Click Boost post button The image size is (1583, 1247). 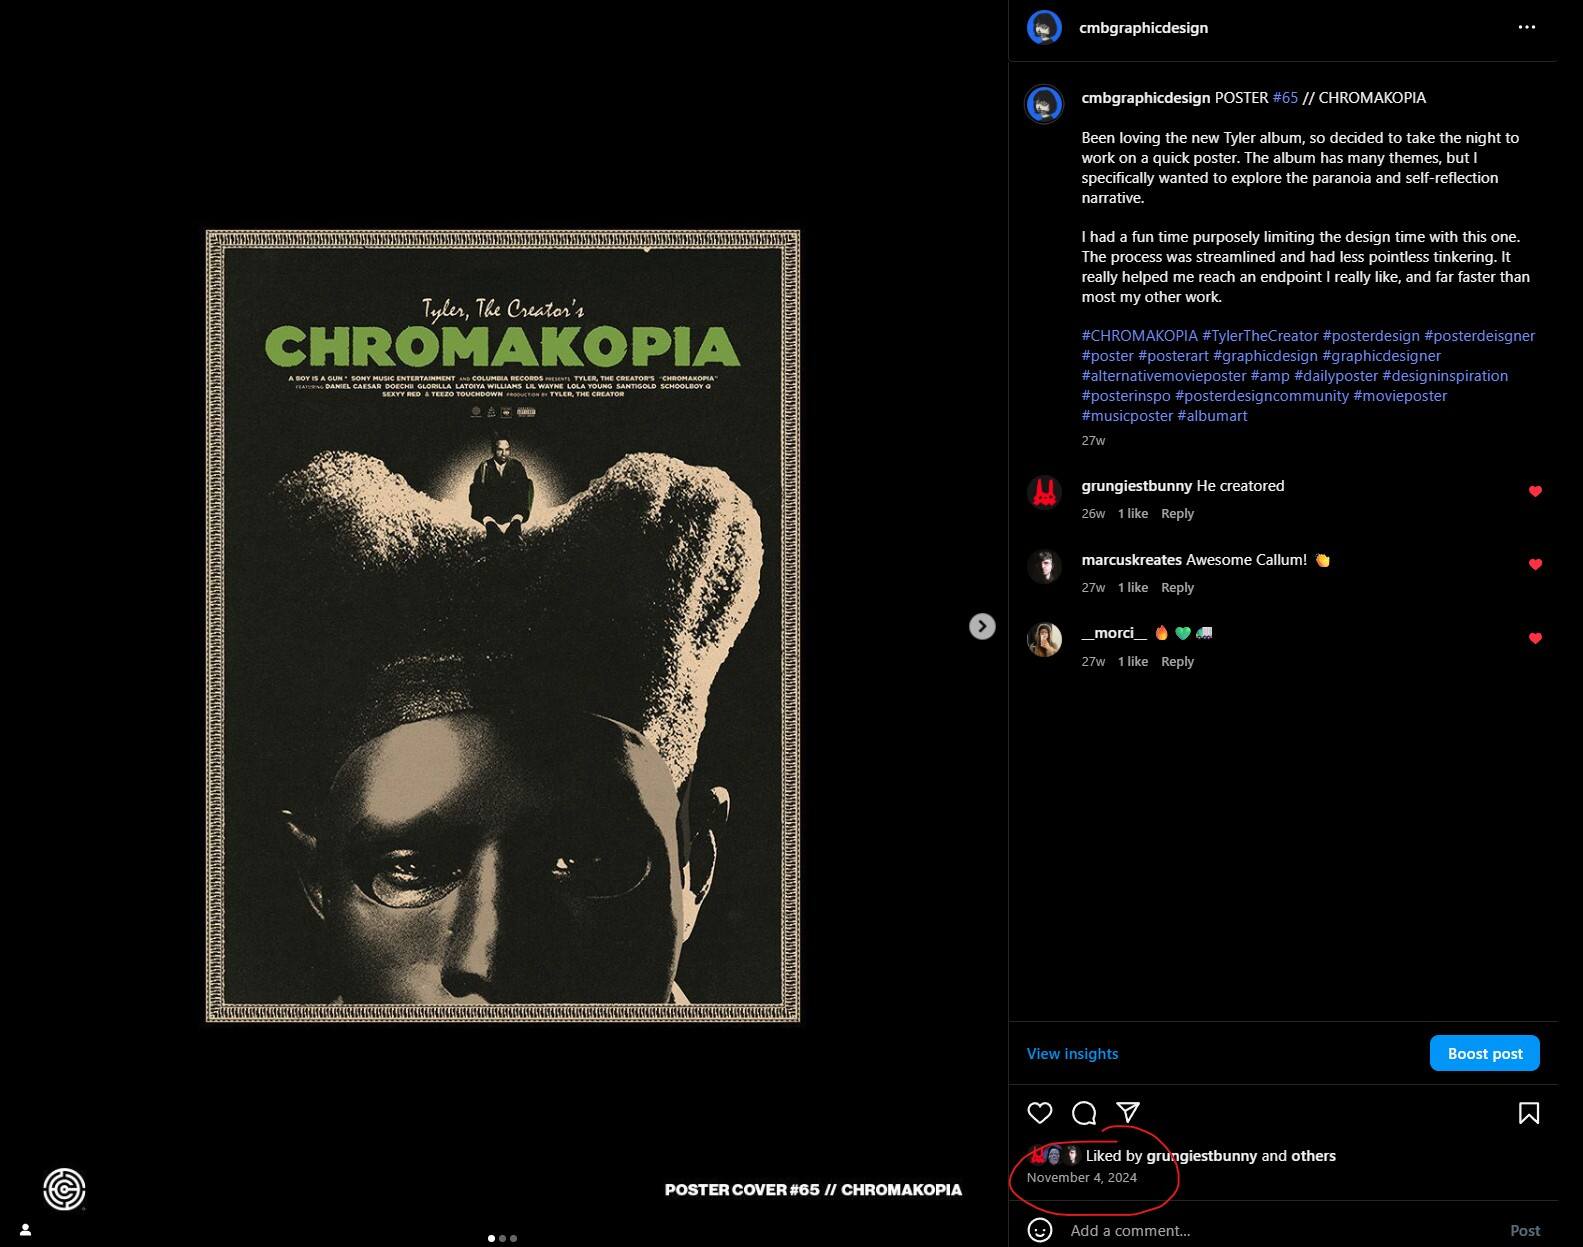[1485, 1053]
